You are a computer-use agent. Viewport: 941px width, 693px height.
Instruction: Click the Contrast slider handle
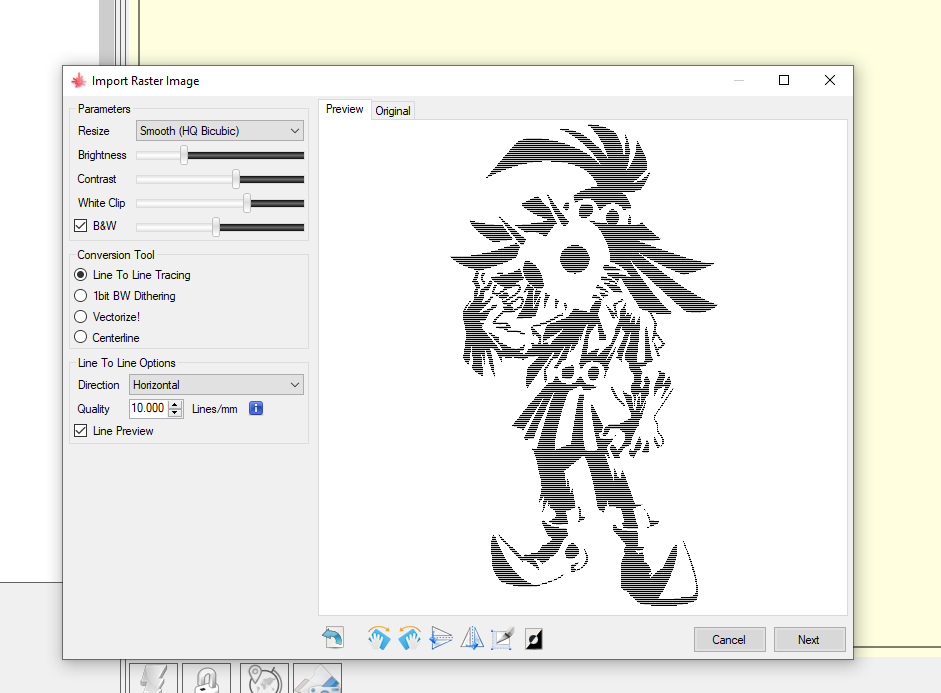[236, 179]
